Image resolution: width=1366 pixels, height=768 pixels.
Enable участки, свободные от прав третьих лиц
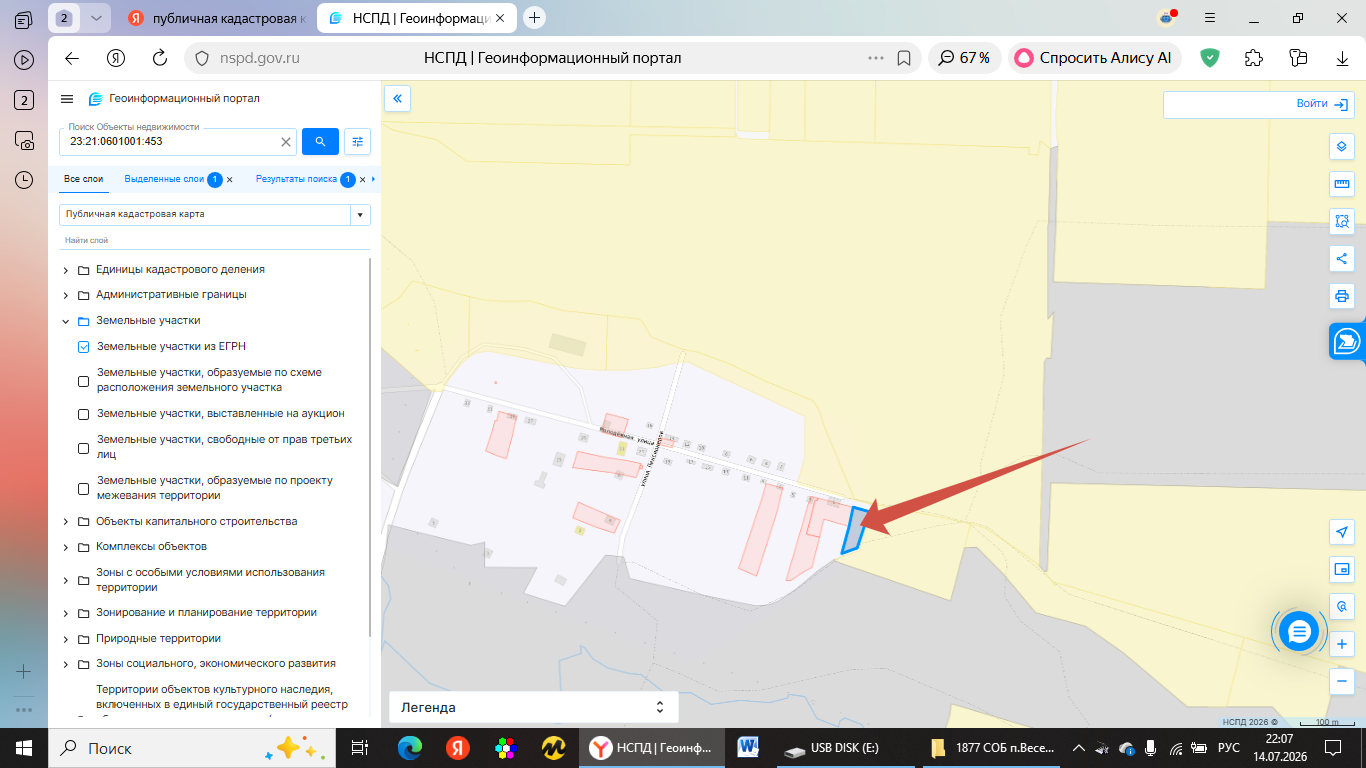pyautogui.click(x=84, y=448)
